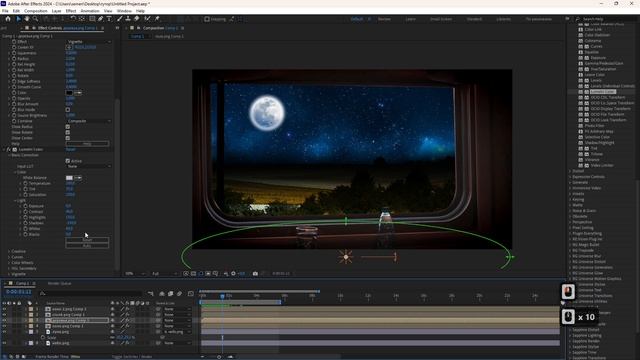The image size is (640, 360).
Task: Open the Input LUT dropdown
Action: pyautogui.click(x=88, y=167)
